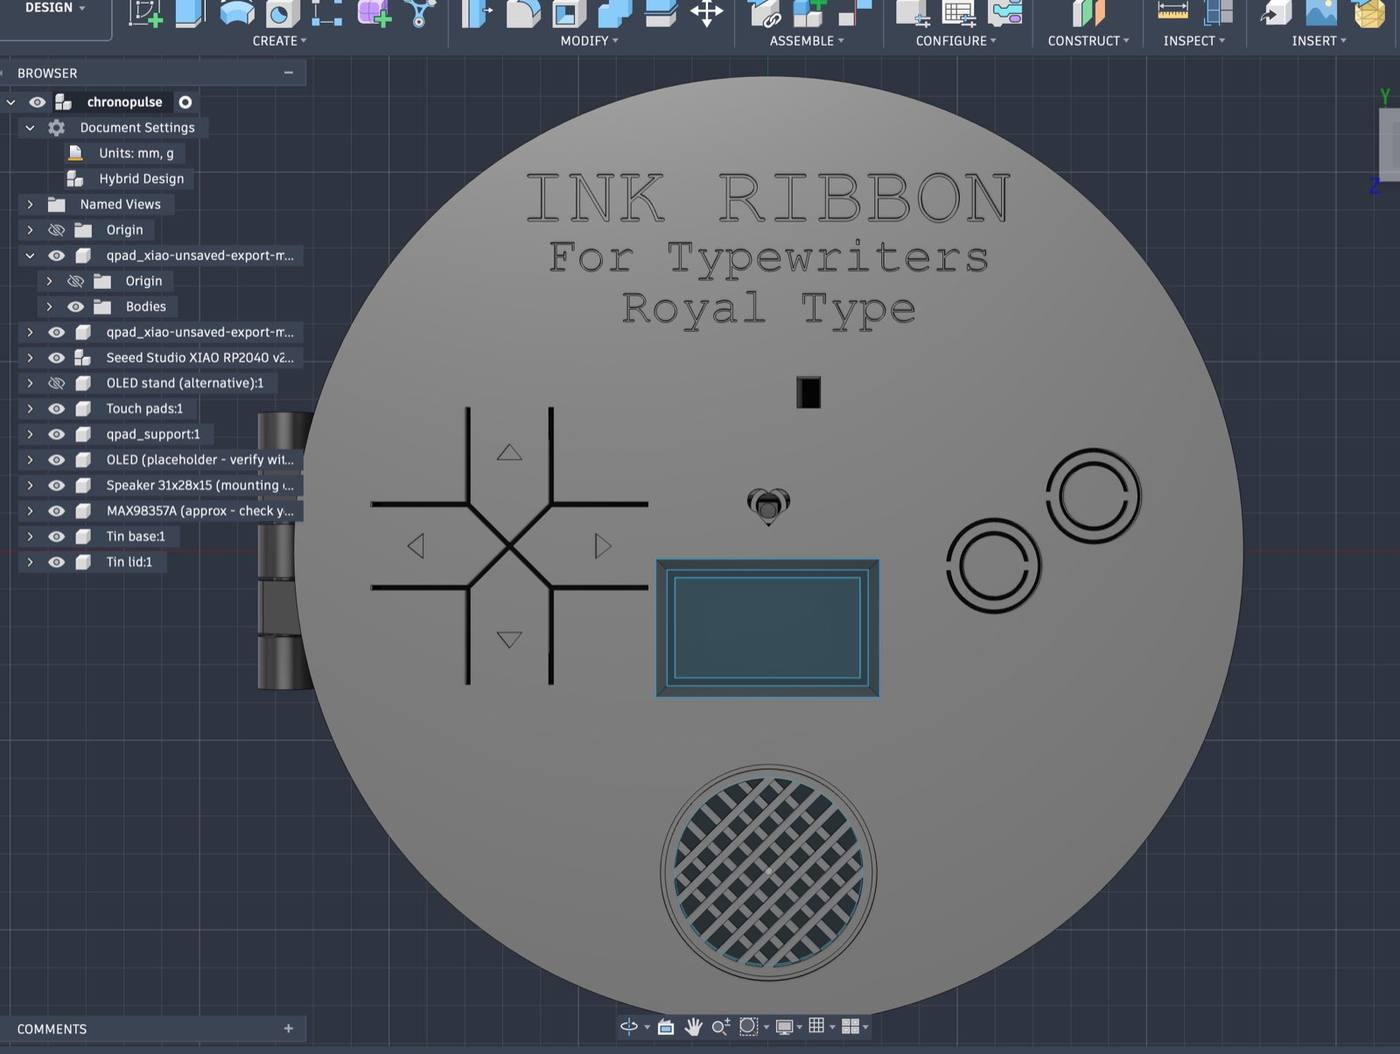Show the hidden OLED stand (alternative):1 component
This screenshot has width=1400, height=1054.
click(56, 383)
